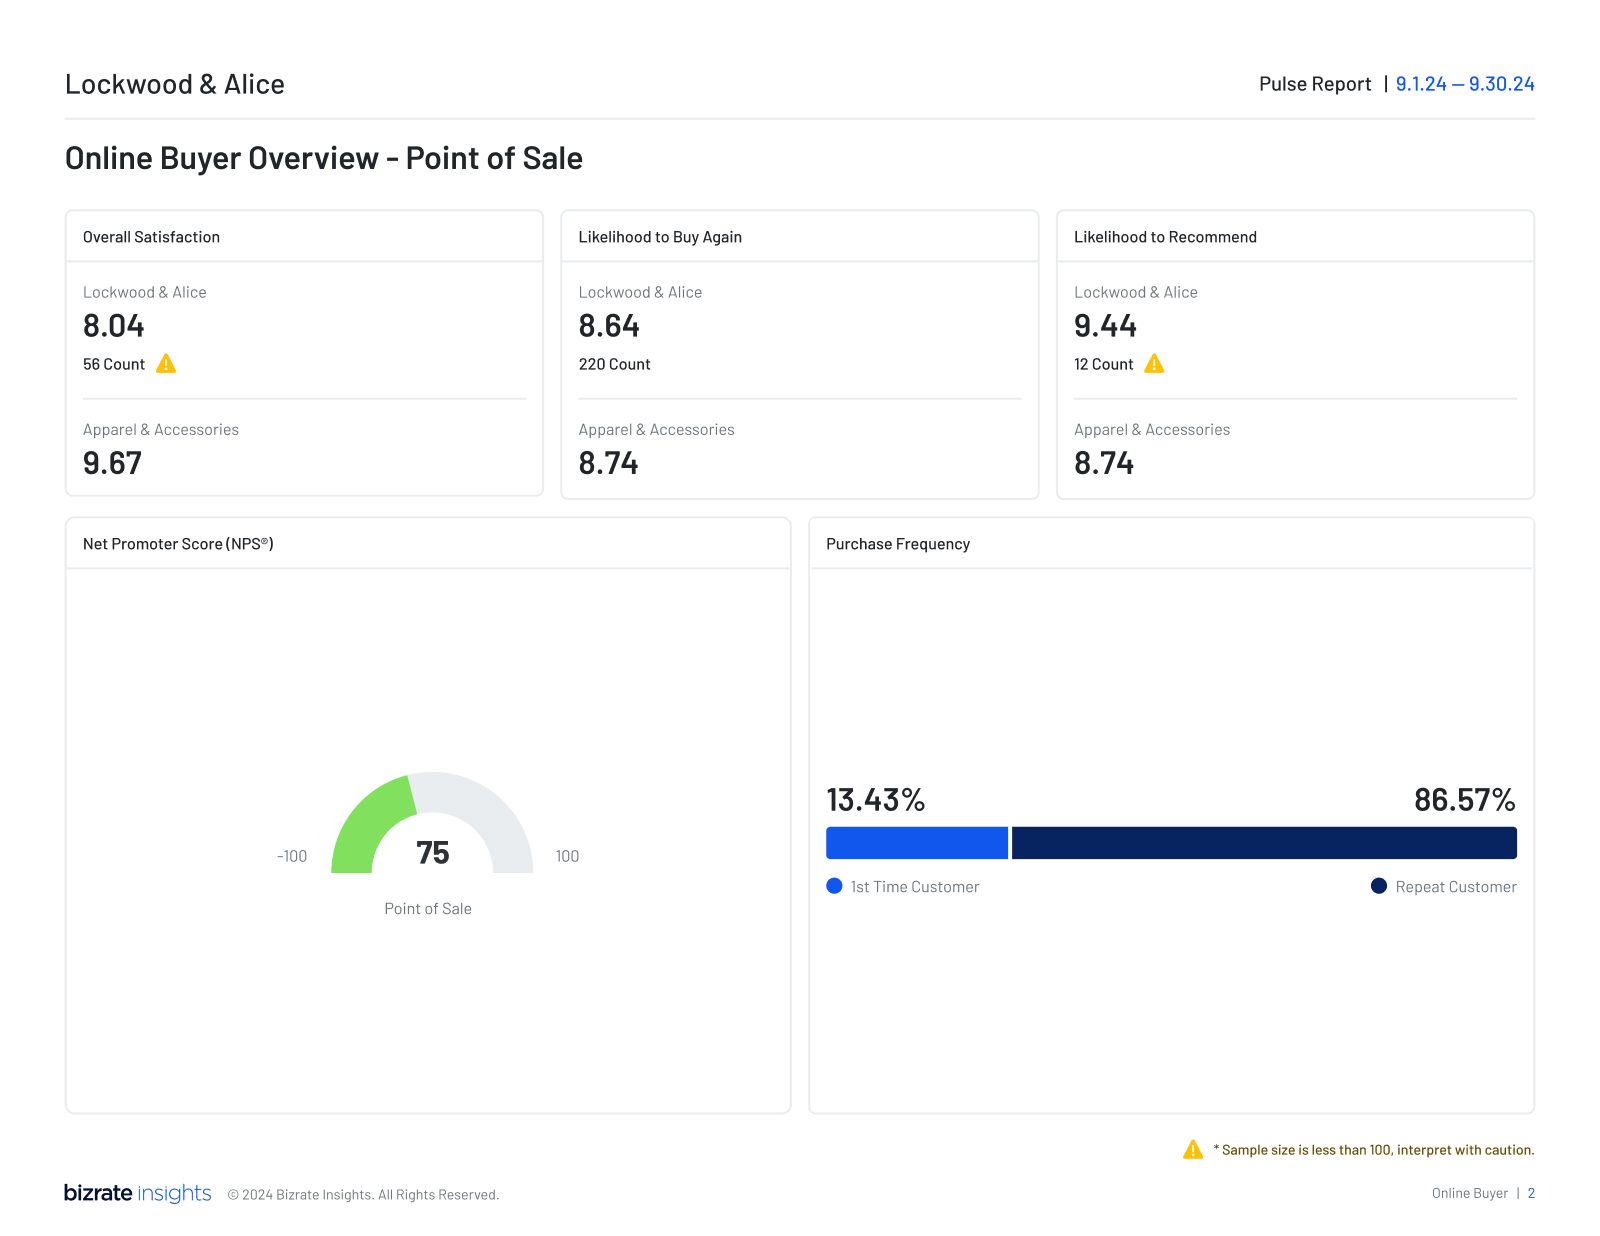Click the caution icon in the footnote

click(x=1192, y=1150)
